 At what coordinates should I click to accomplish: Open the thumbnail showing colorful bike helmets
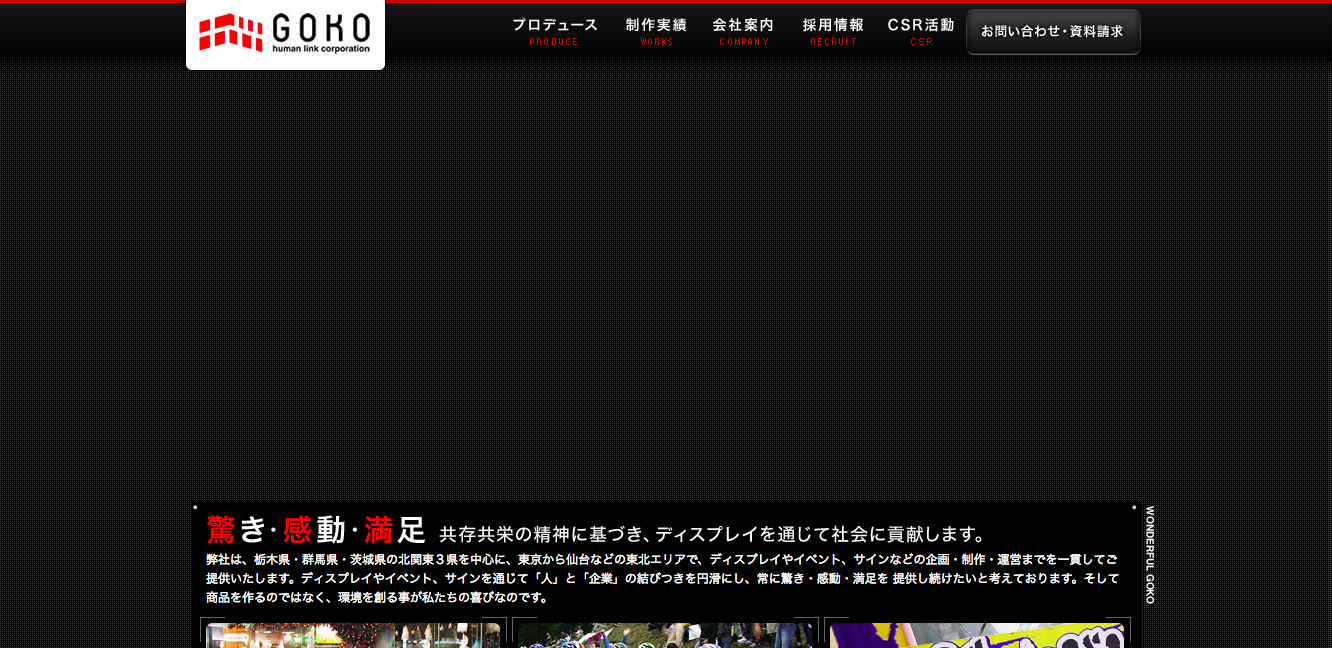(x=665, y=634)
